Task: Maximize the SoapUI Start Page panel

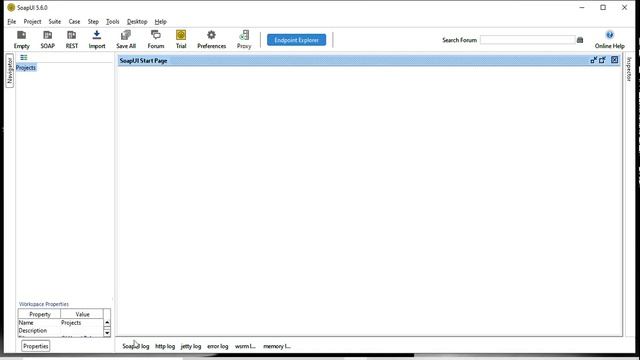Action: click(x=602, y=60)
